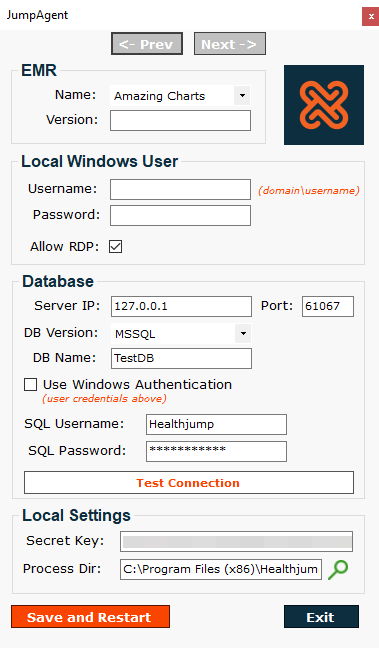Screen dimensions: 379x648
Task: Click the Local Windows Password field
Action: (x=180, y=215)
